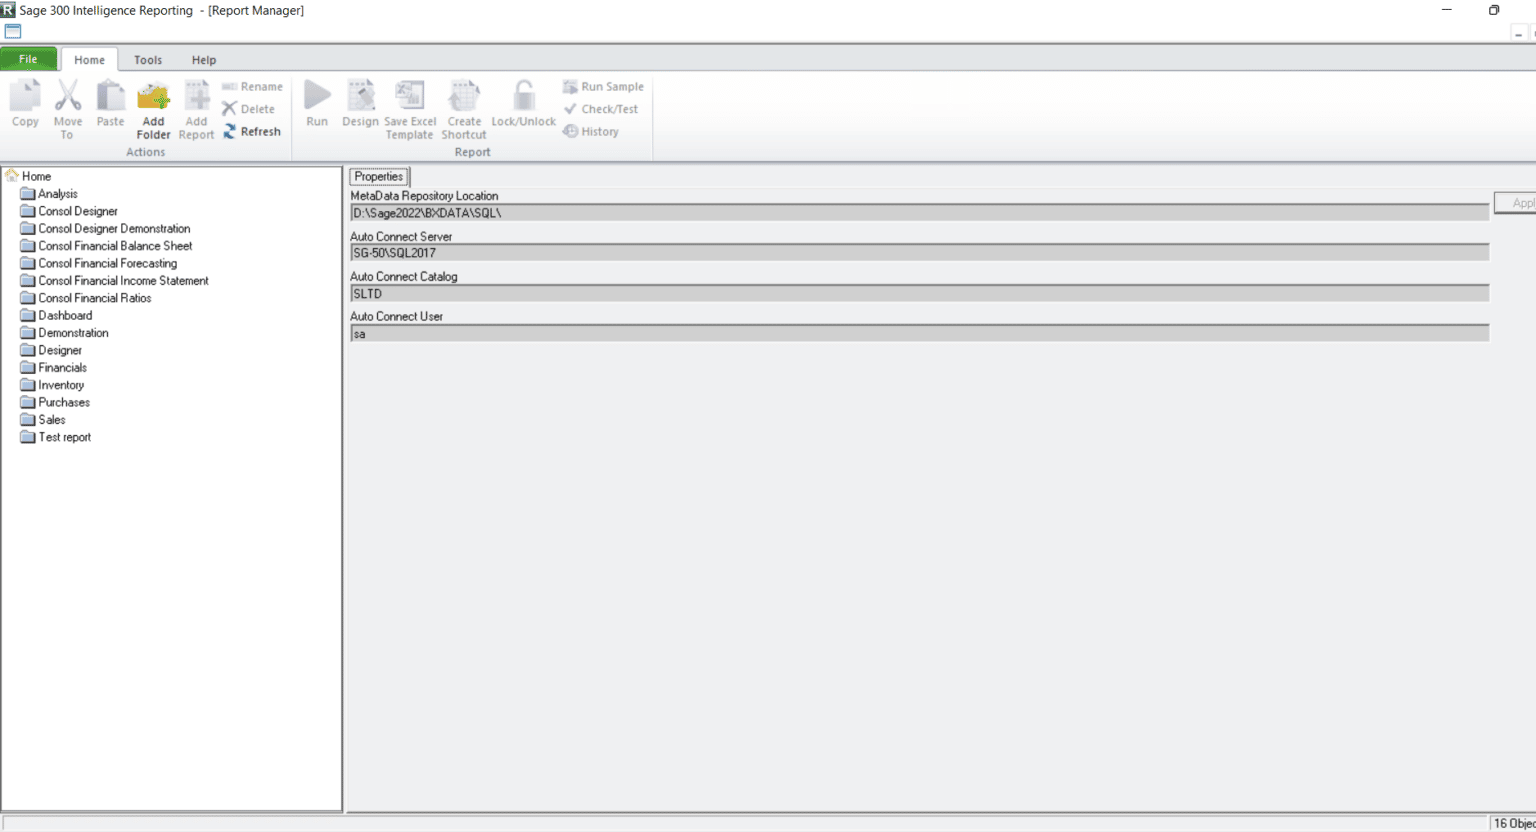Select the Financials folder in the tree
Viewport: 1536px width, 832px height.
coord(60,367)
